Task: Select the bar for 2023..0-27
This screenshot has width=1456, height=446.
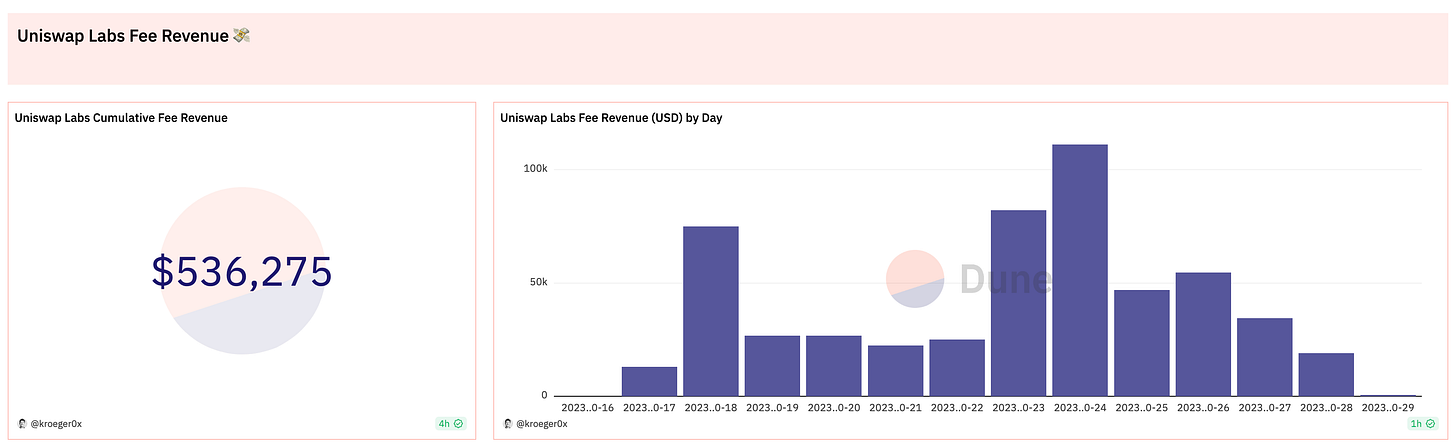Action: coord(1265,358)
